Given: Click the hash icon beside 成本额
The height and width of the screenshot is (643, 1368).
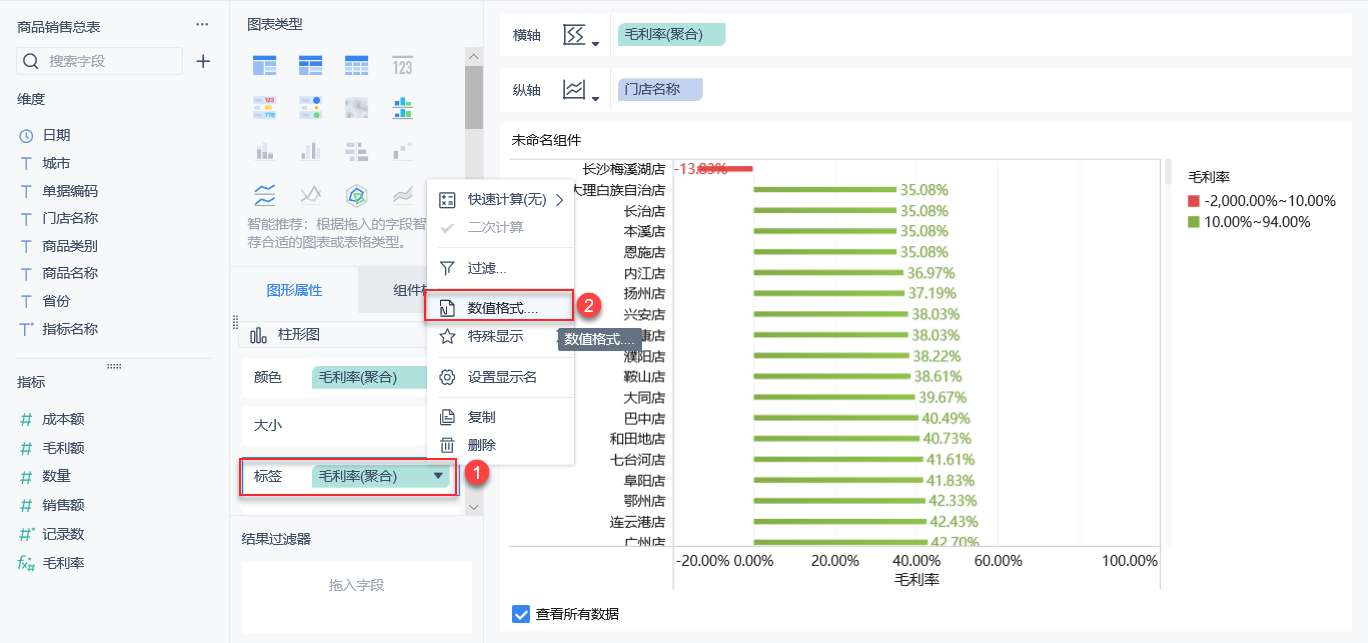Looking at the screenshot, I should click(26, 420).
